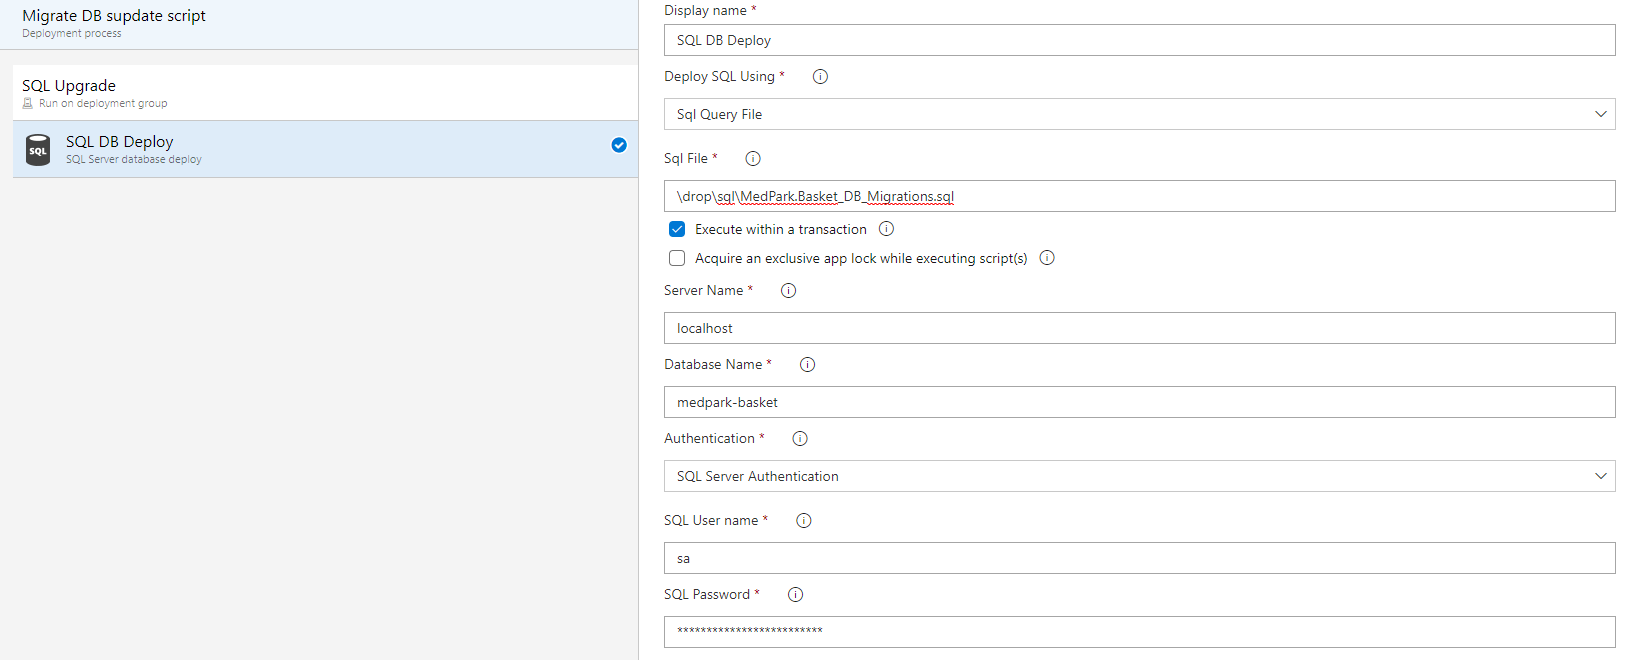Expand the Authentication dropdown
The height and width of the screenshot is (660, 1629).
coord(1139,476)
